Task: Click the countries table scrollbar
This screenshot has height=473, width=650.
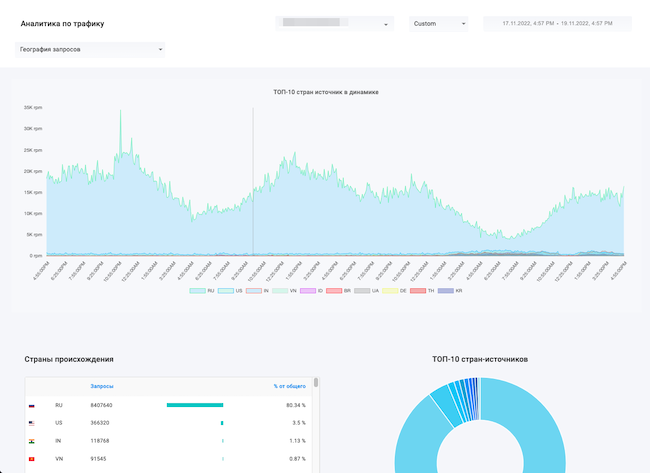Action: [317, 382]
